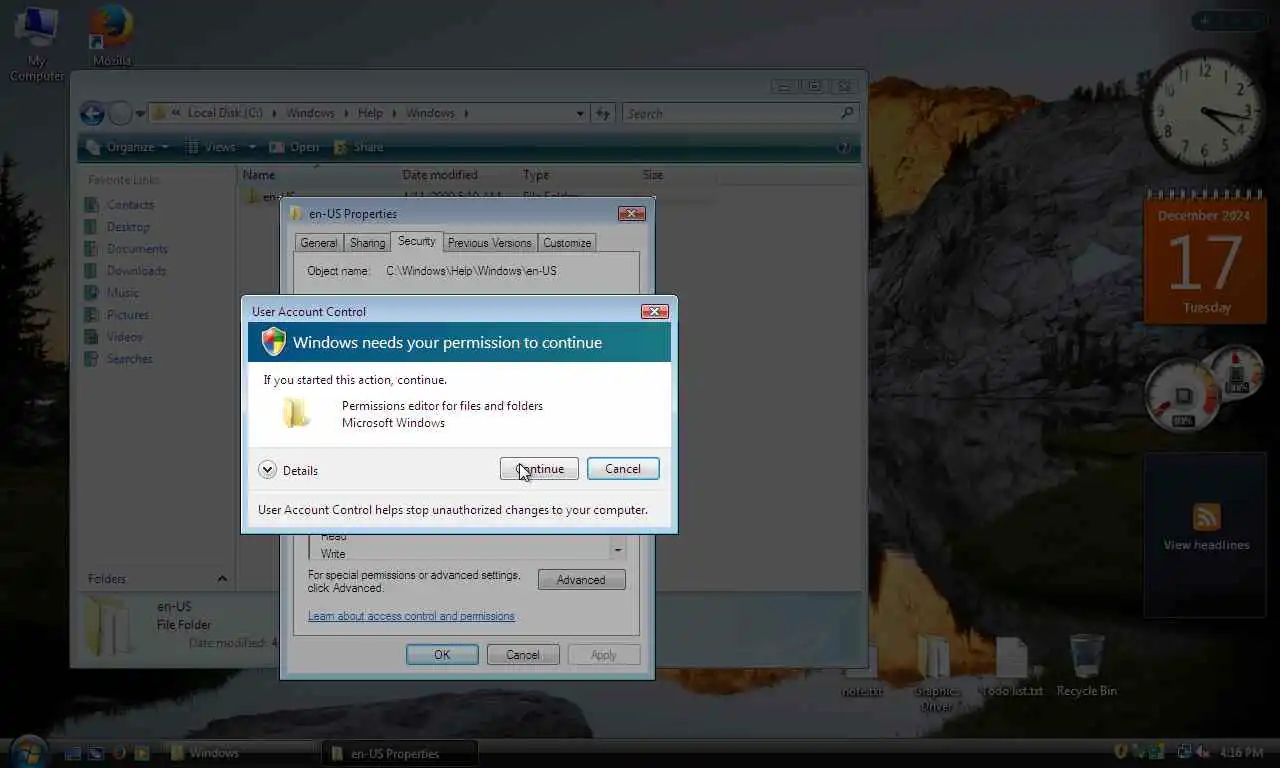Click the Todo list.txt desktop file

[x=1010, y=668]
